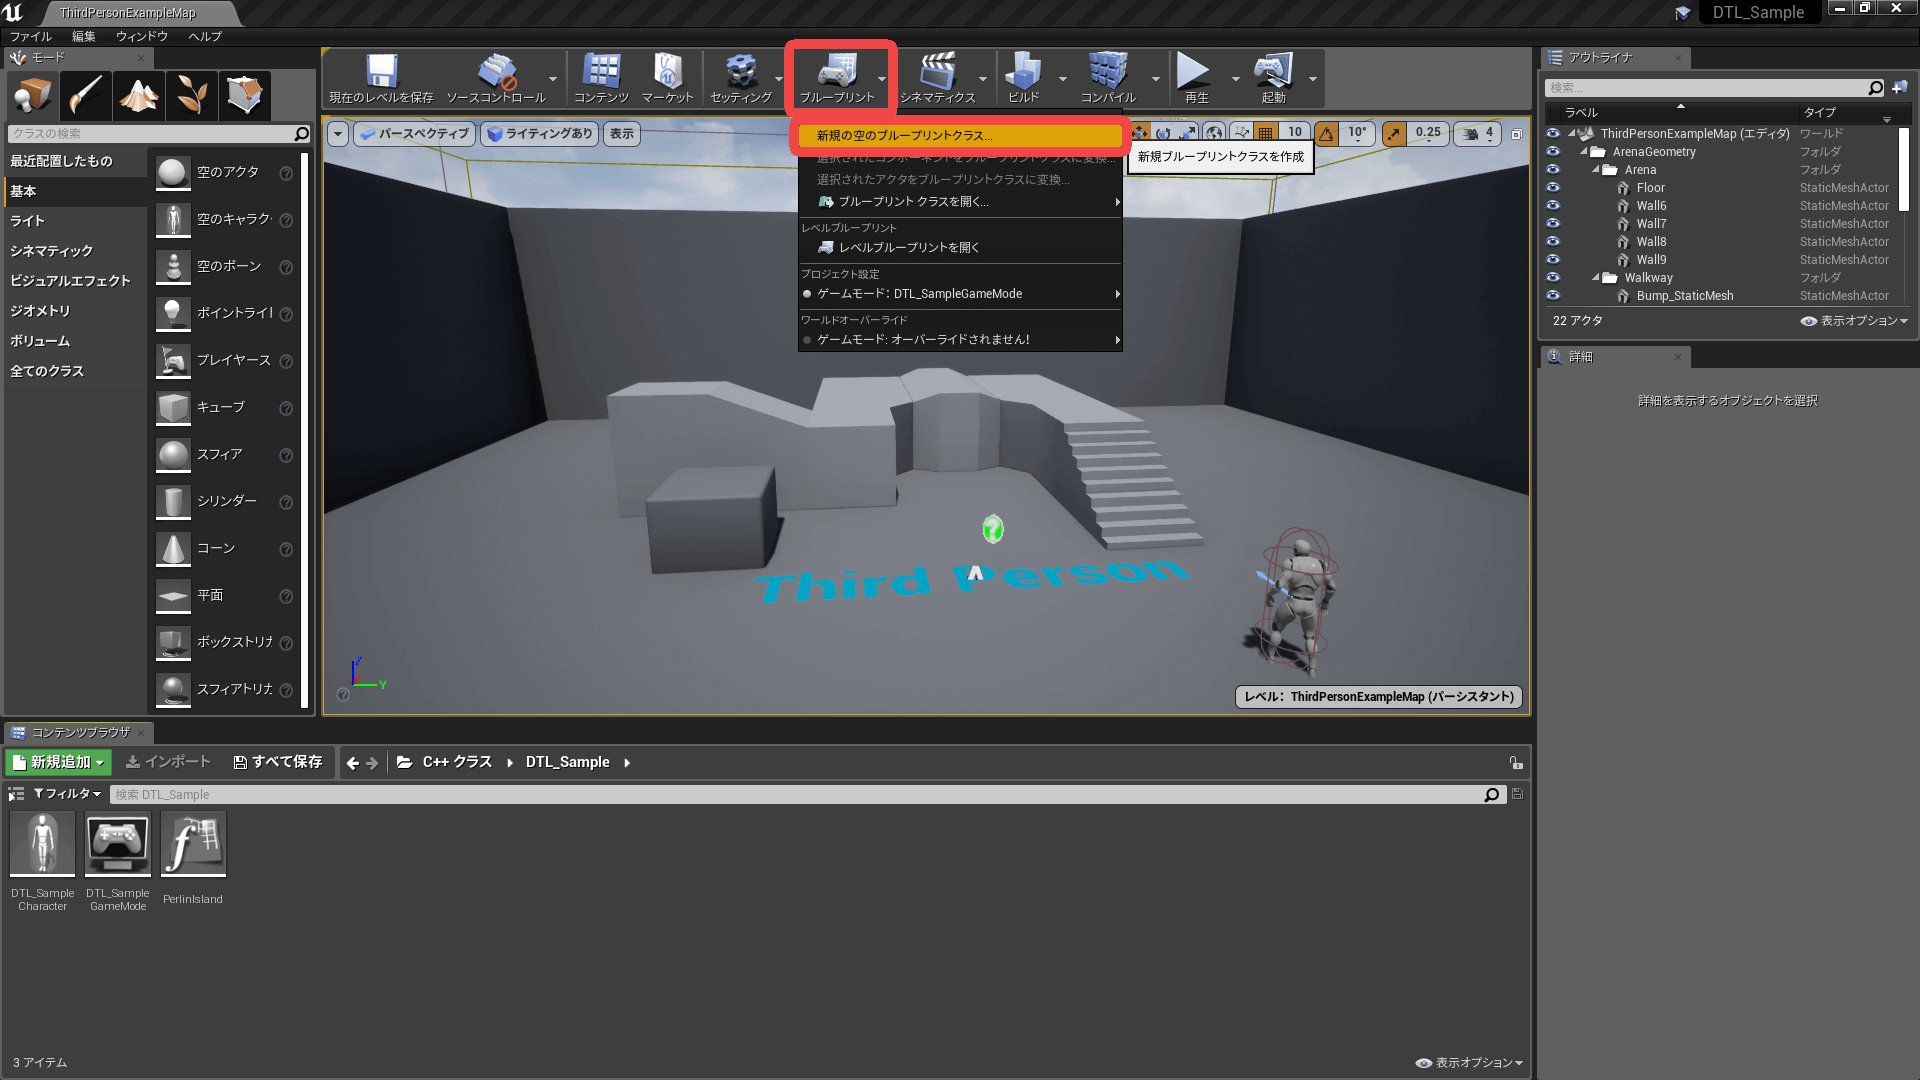Open the Perspective viewport dropdown
This screenshot has height=1080, width=1920.
point(414,133)
